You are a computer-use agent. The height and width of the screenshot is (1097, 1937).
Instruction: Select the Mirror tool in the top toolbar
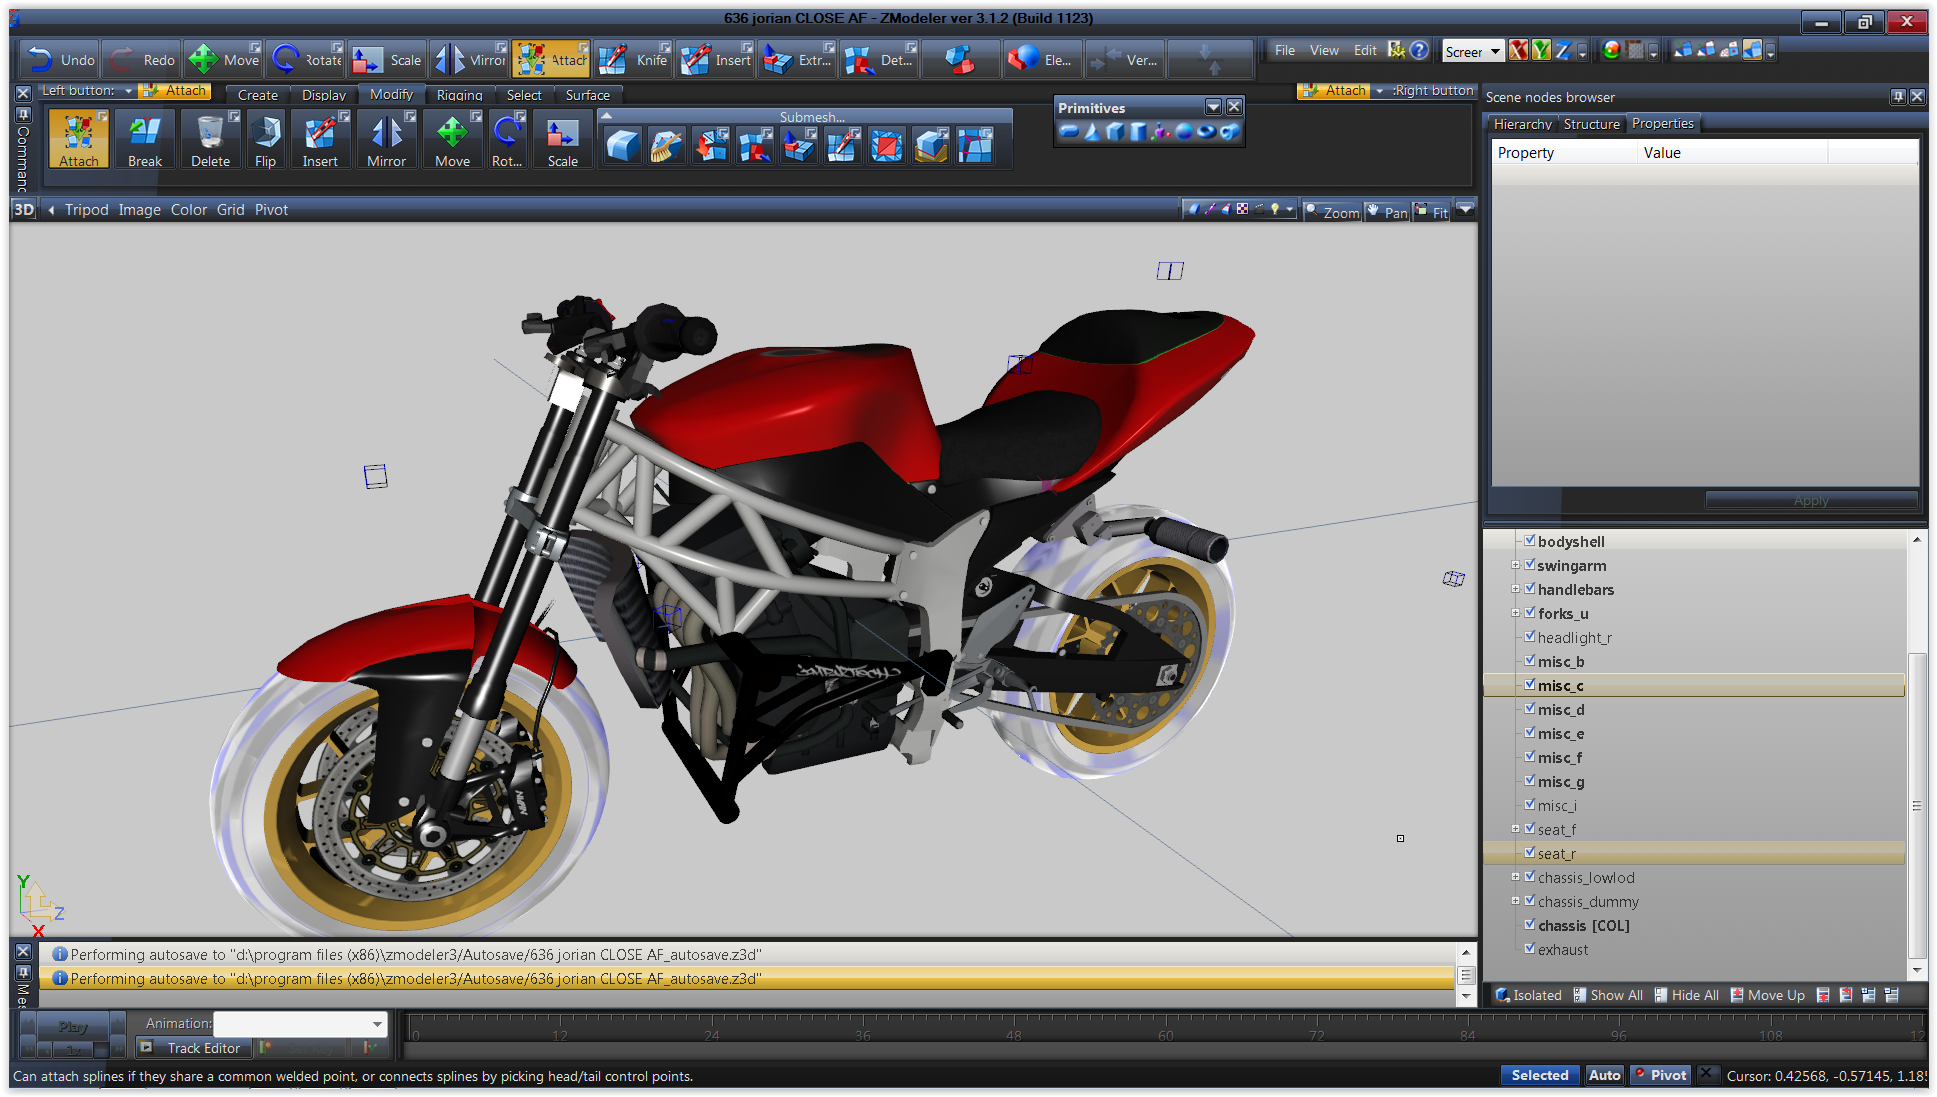470,60
